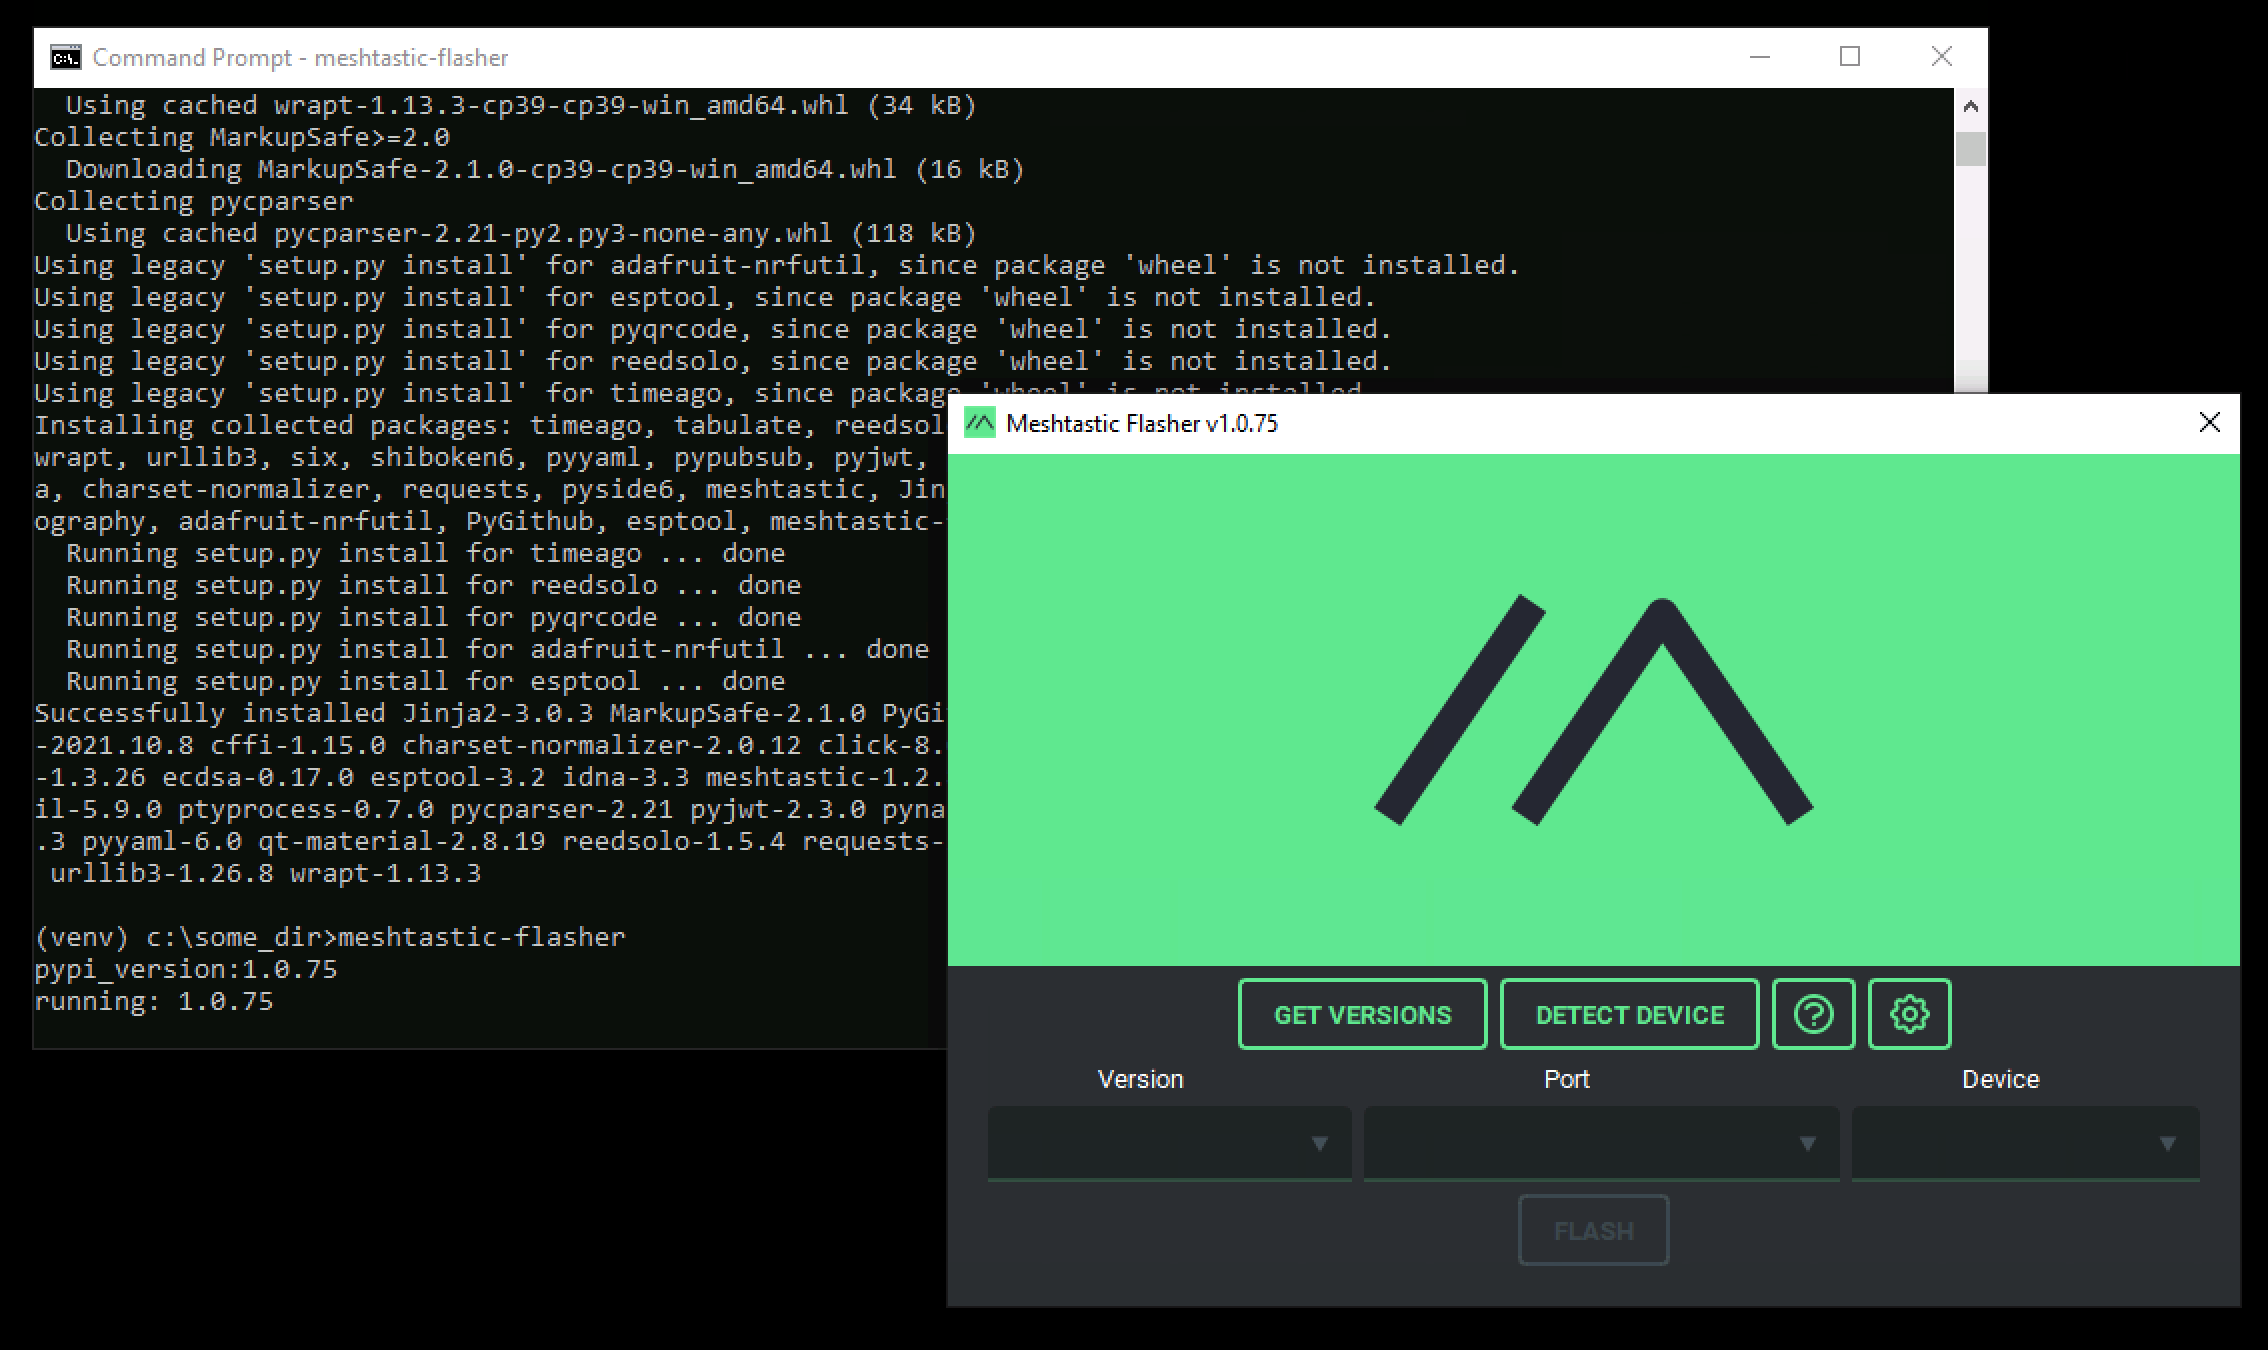Viewport: 2268px width, 1350px height.
Task: Click the Command Prompt scrollbar thumb
Action: [x=1970, y=149]
